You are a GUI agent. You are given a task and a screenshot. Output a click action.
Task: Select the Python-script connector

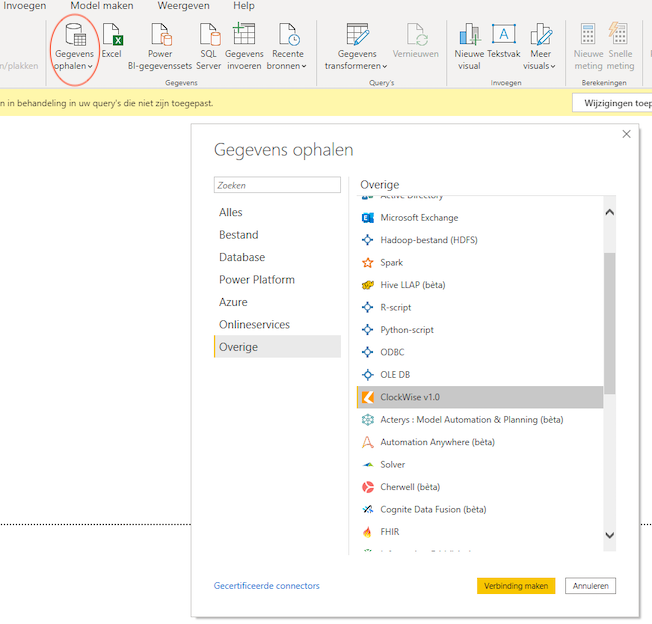click(x=480, y=330)
